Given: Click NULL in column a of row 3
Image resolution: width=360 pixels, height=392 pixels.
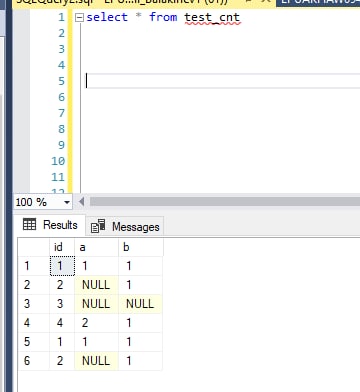Looking at the screenshot, I should click(x=96, y=304).
